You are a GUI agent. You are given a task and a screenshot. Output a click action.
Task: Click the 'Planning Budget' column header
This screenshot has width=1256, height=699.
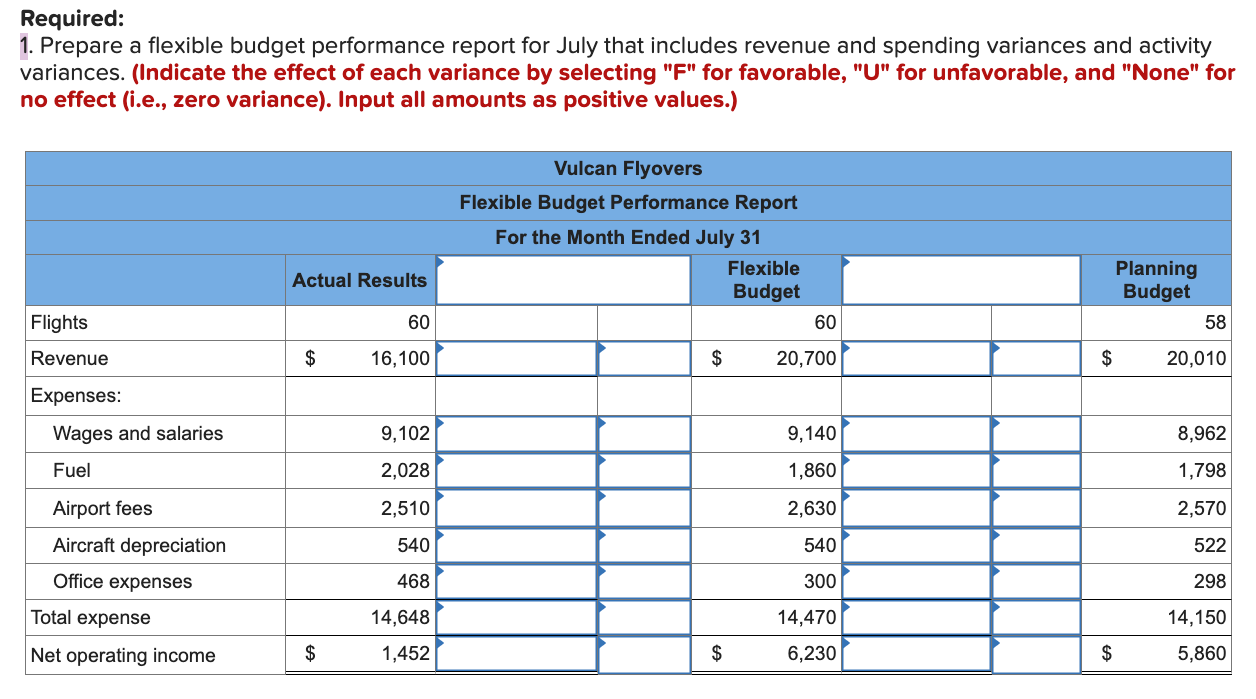pyautogui.click(x=1156, y=280)
